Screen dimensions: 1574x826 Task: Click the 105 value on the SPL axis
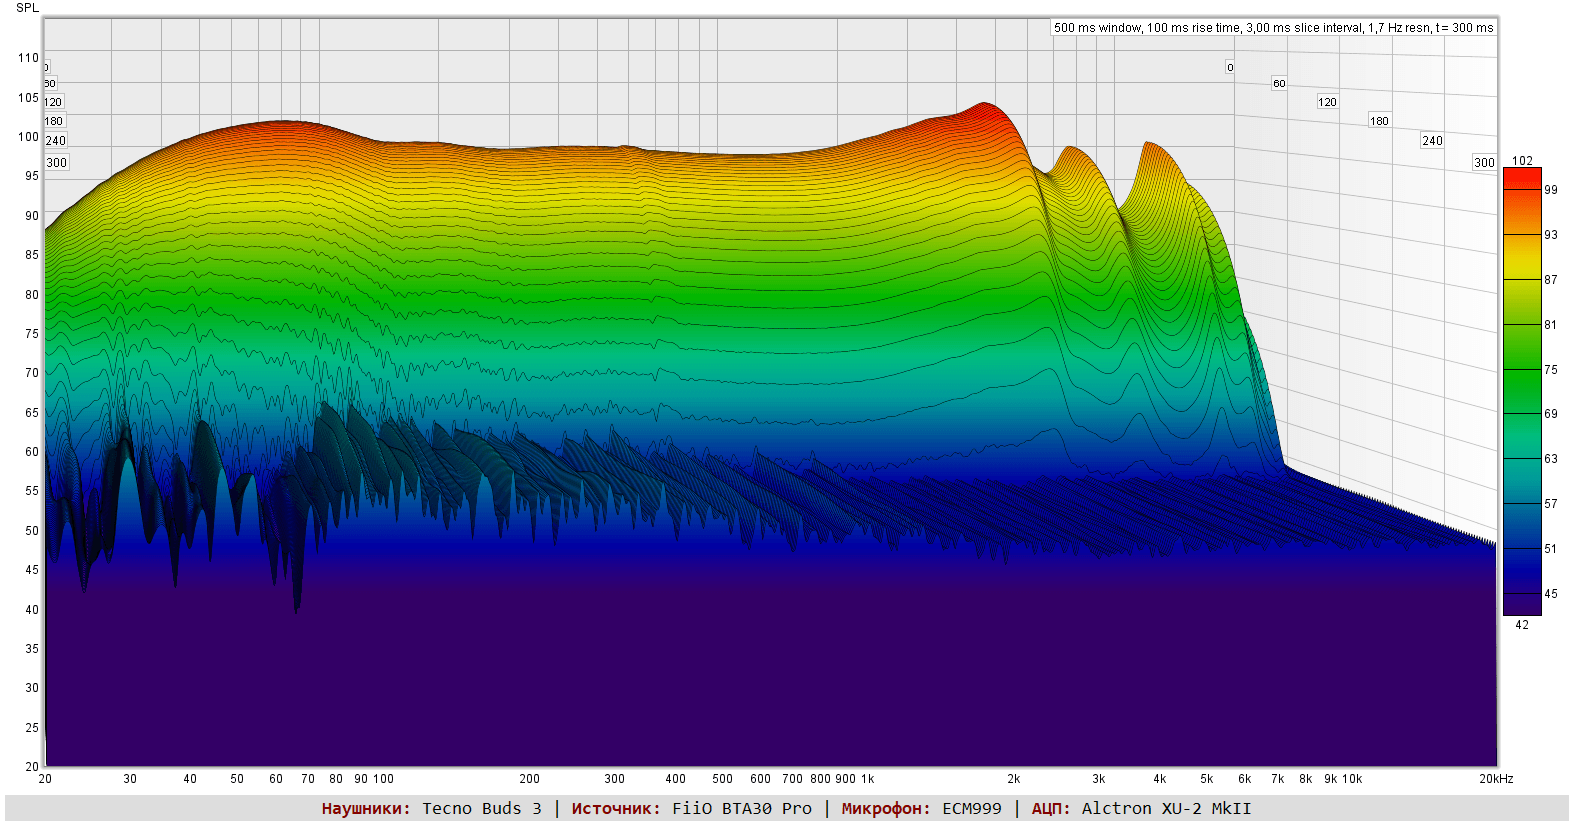28,98
